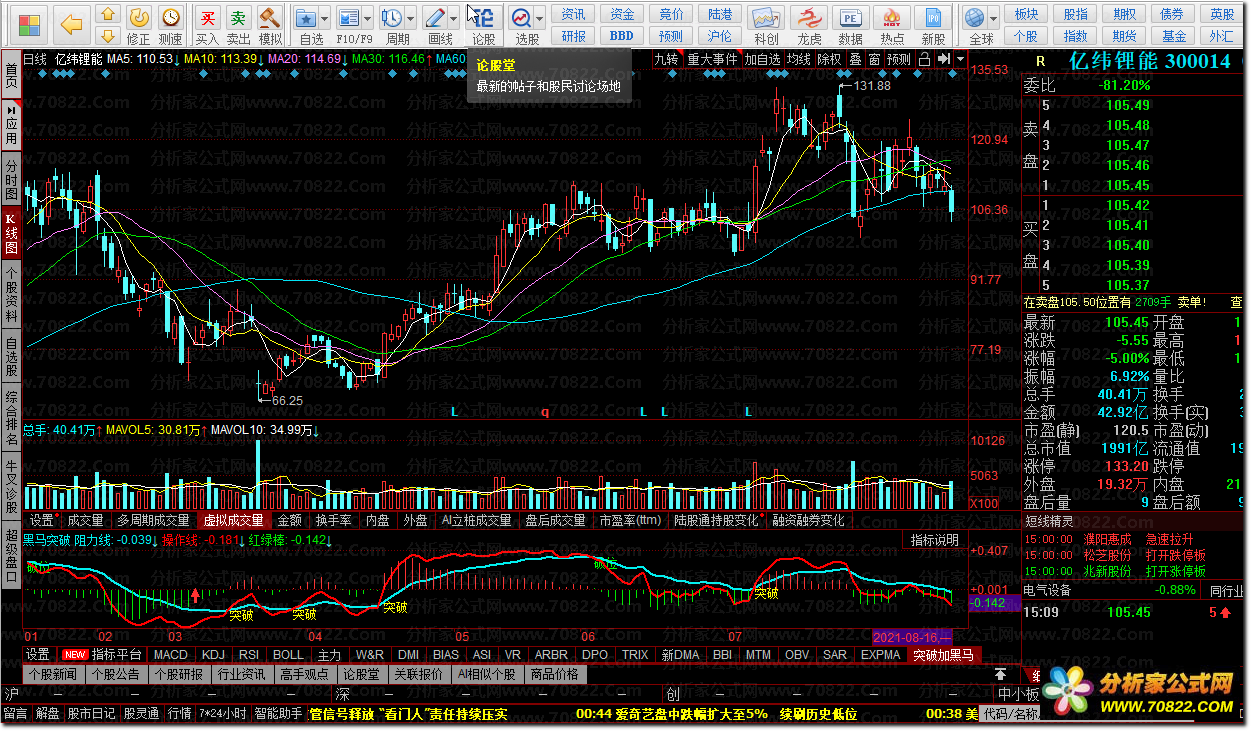
Task: Select the 虚拟成交量 volume tab
Action: (x=234, y=520)
